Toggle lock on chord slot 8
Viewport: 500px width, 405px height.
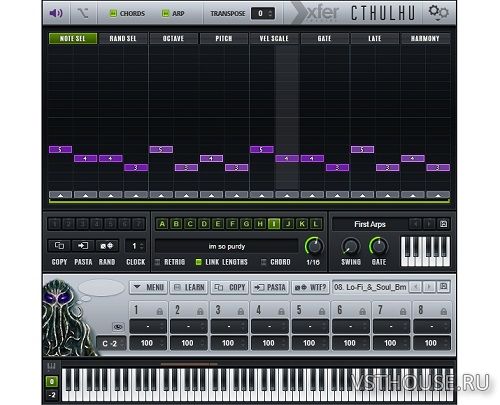pos(443,311)
